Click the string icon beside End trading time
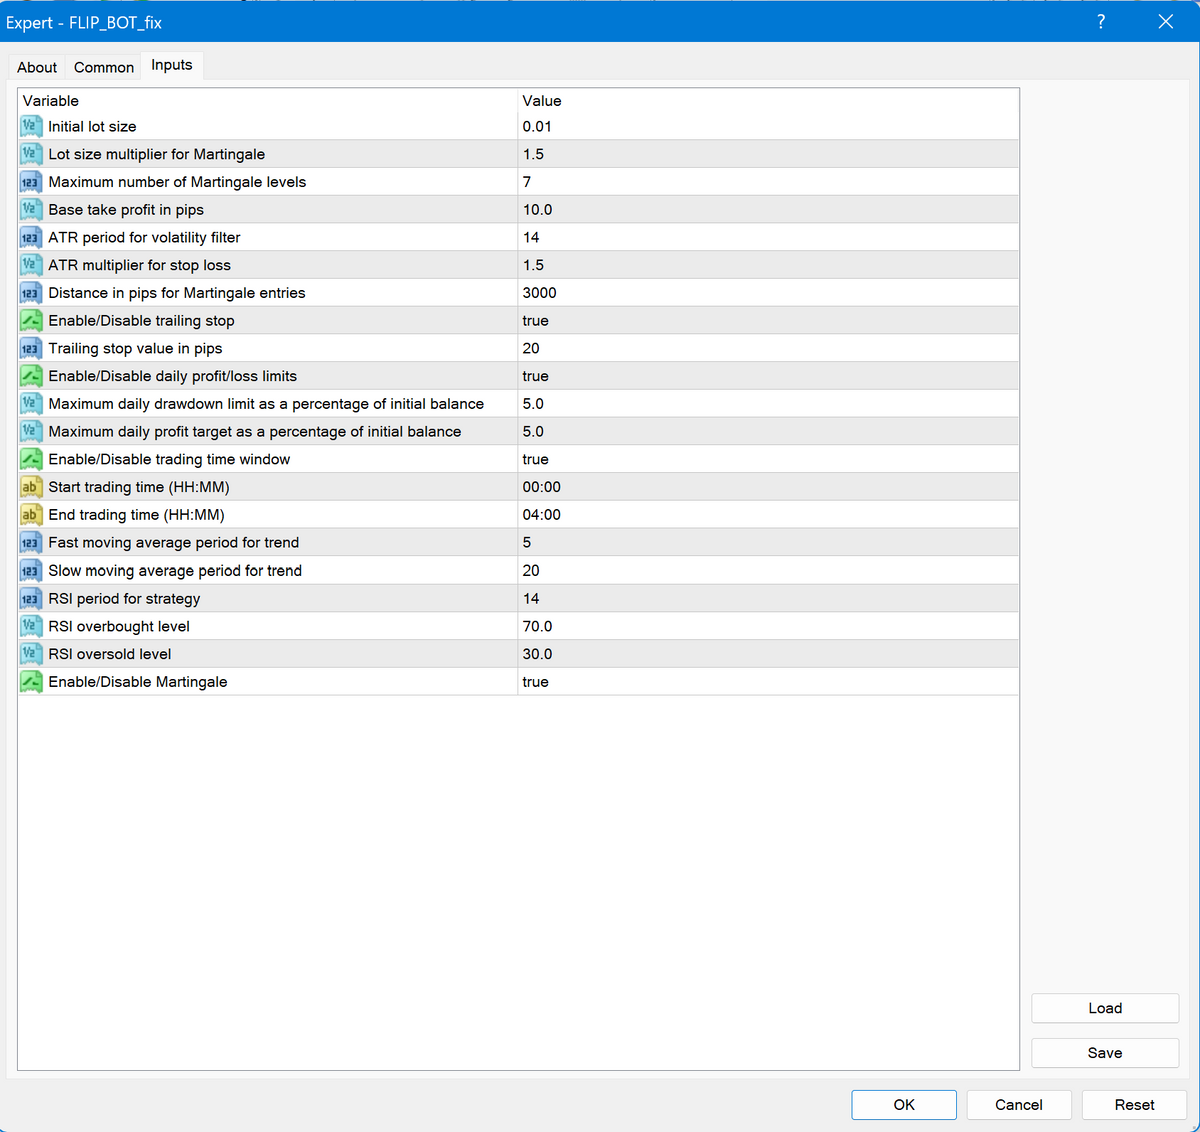The image size is (1200, 1132). (x=30, y=515)
